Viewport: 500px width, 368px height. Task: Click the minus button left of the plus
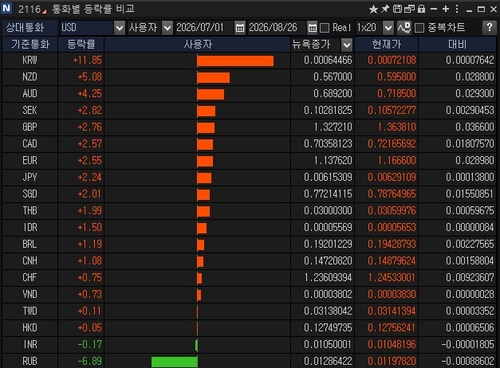(434, 9)
